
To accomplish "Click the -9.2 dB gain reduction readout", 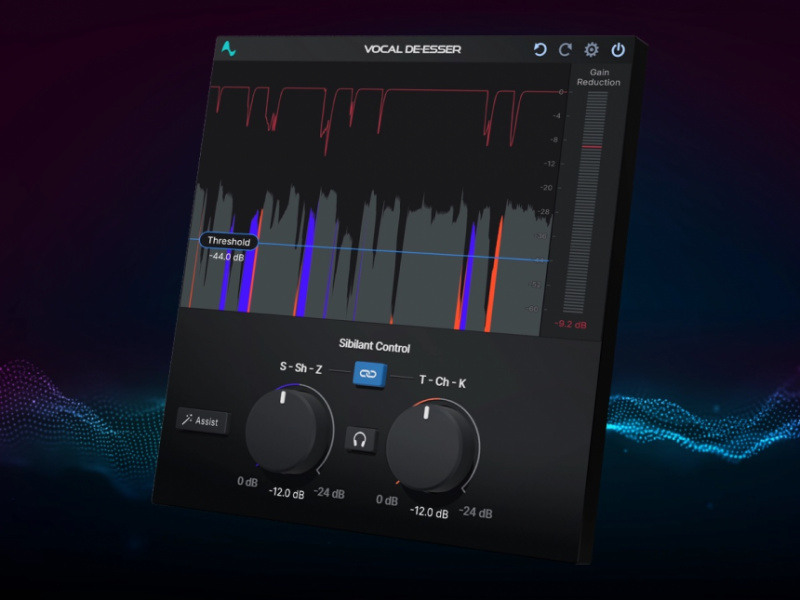I will click(x=570, y=324).
